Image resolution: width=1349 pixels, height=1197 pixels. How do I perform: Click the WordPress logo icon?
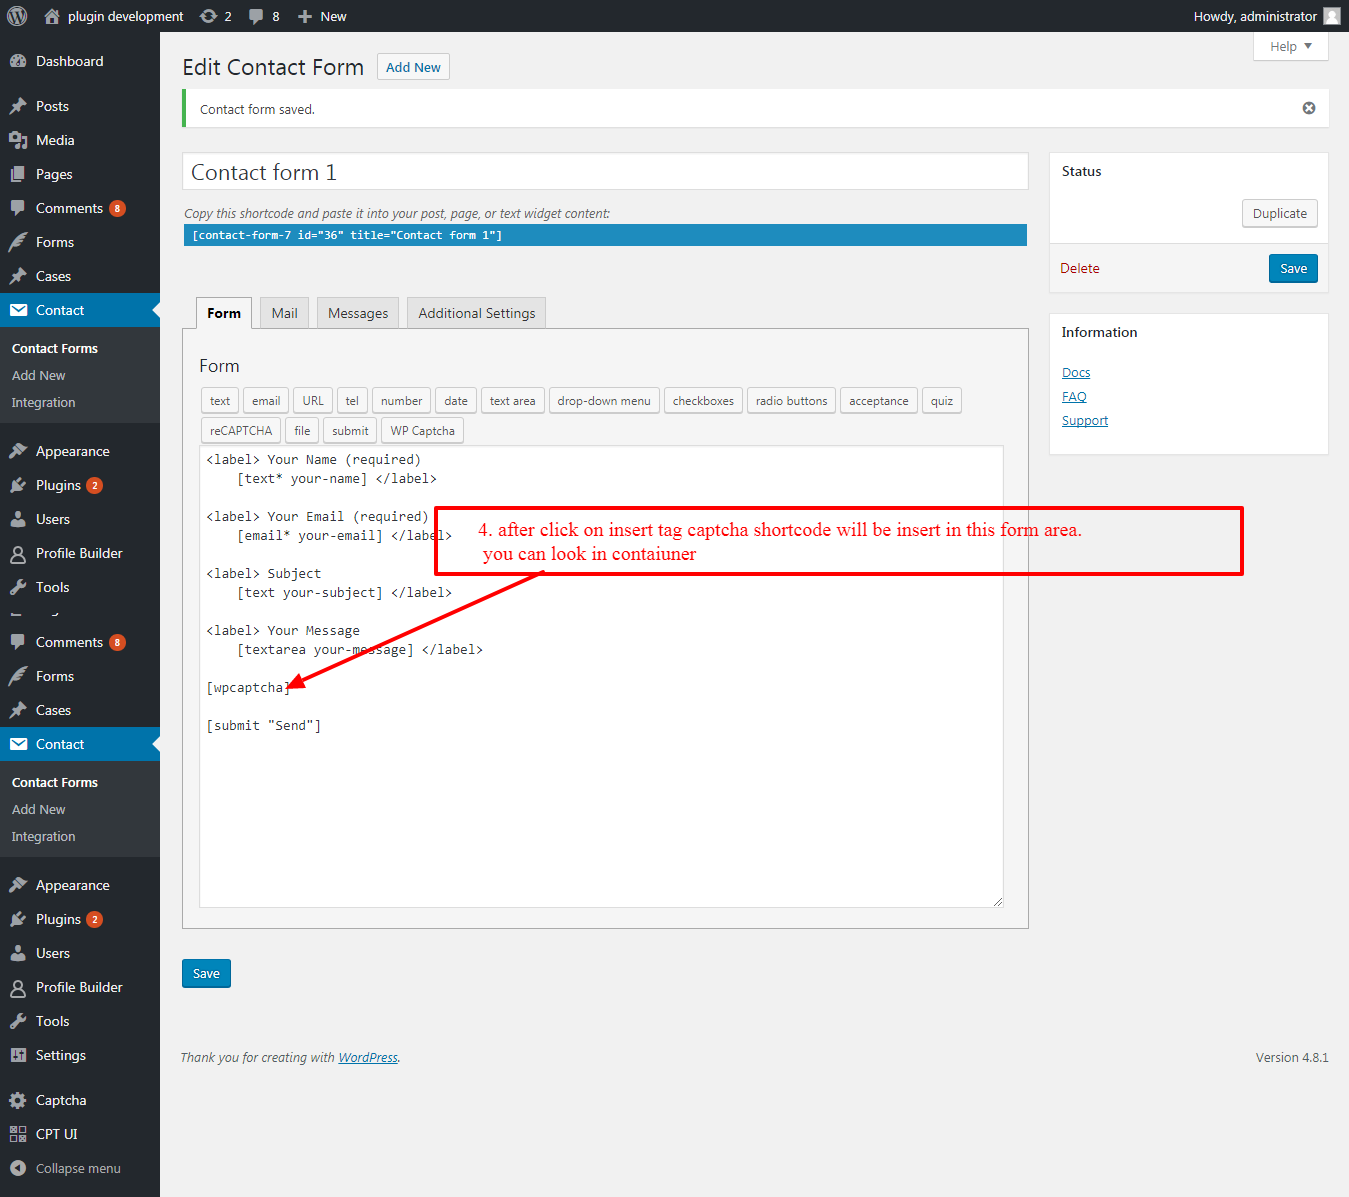click(17, 16)
